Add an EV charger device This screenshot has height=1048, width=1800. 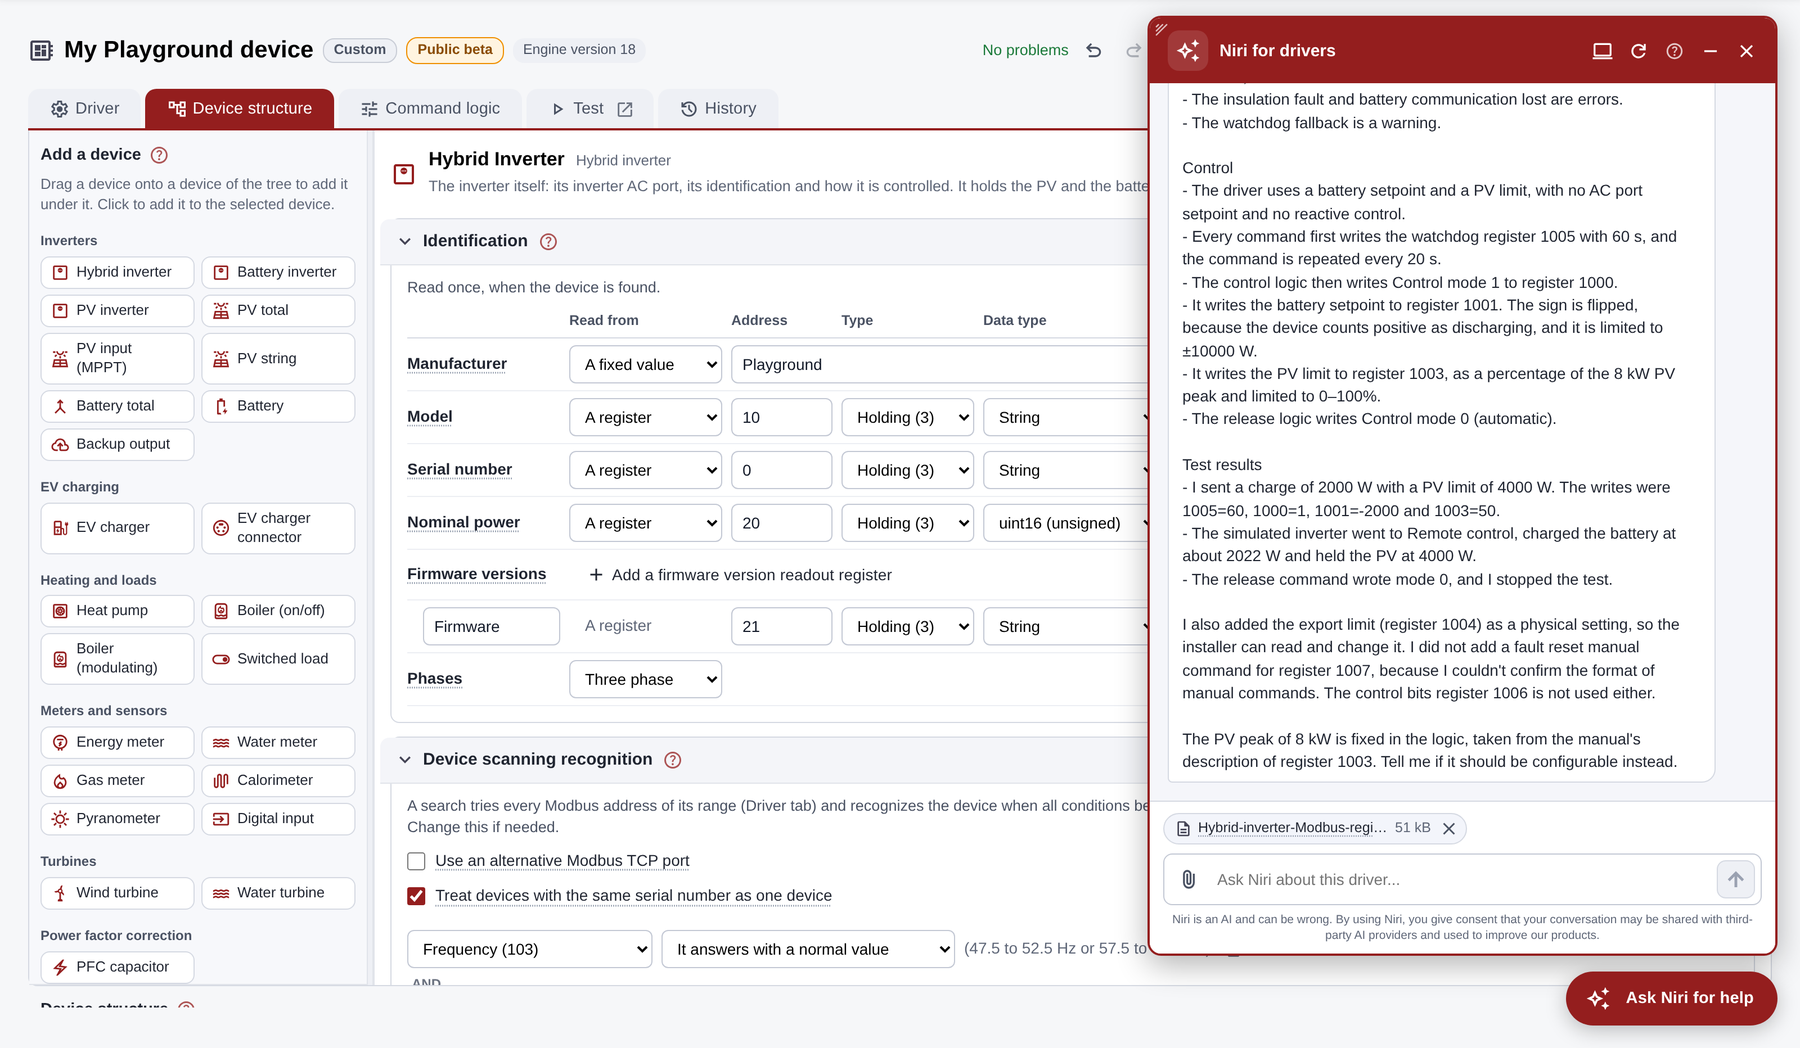pos(117,528)
